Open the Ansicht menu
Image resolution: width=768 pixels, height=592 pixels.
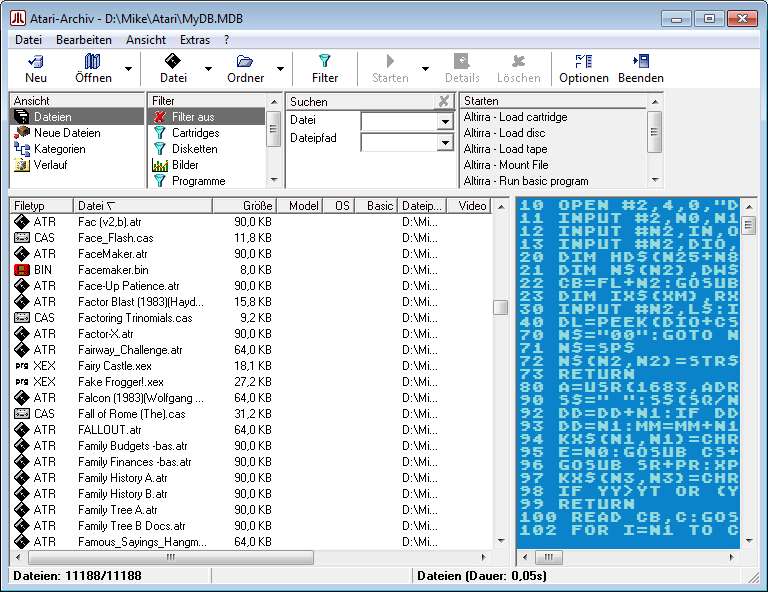(146, 40)
